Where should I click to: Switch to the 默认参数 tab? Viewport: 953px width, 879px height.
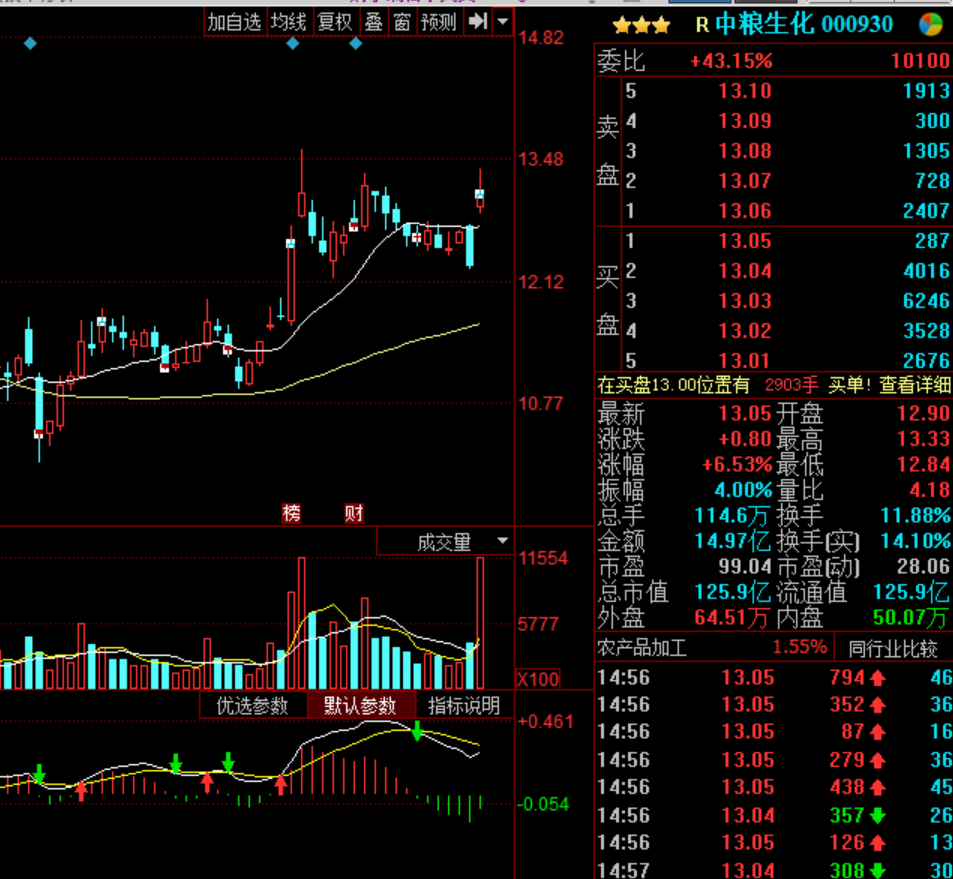tap(360, 705)
